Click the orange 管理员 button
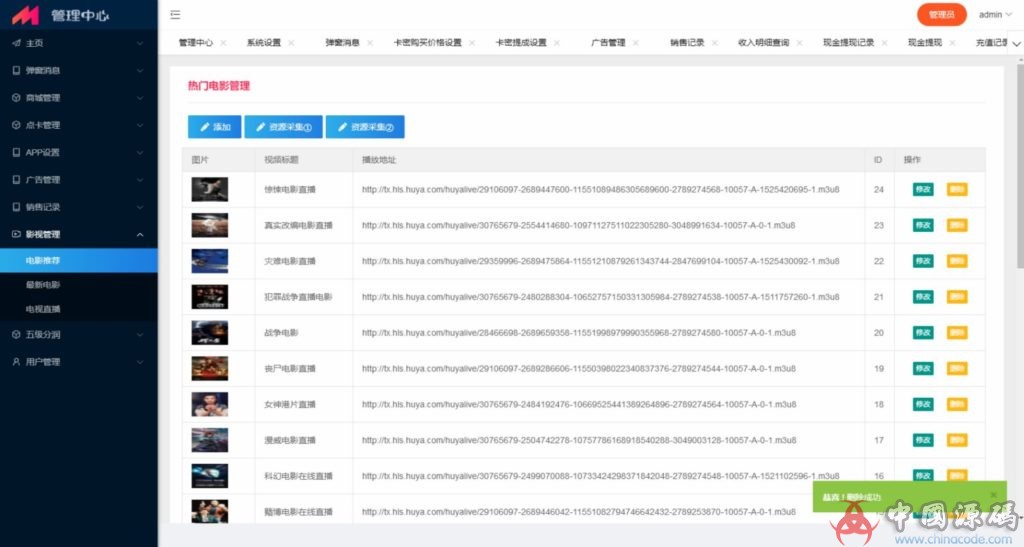The width and height of the screenshot is (1024, 547). pos(942,14)
